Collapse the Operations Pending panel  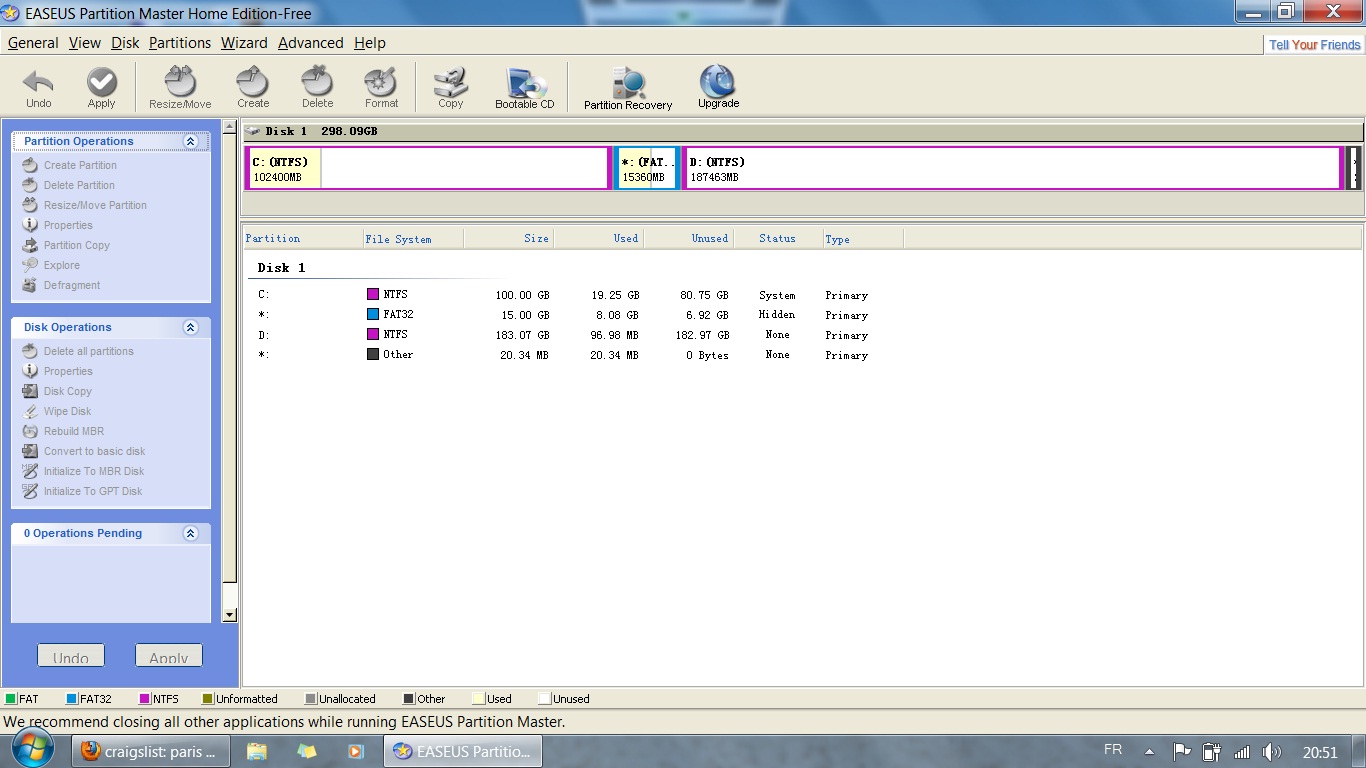(190, 533)
